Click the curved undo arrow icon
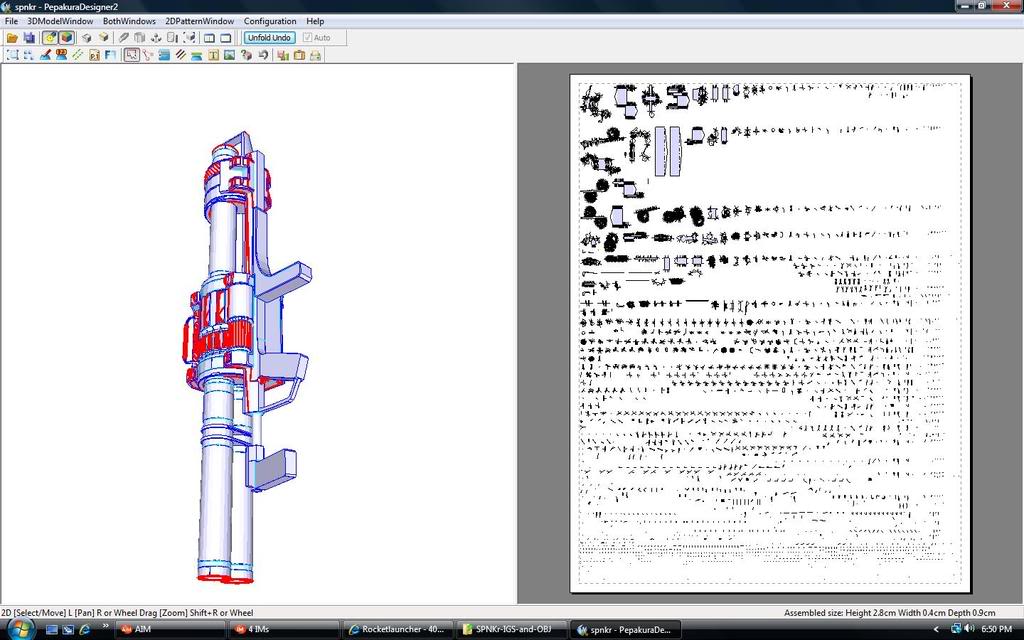1024x640 pixels. [x=264, y=55]
